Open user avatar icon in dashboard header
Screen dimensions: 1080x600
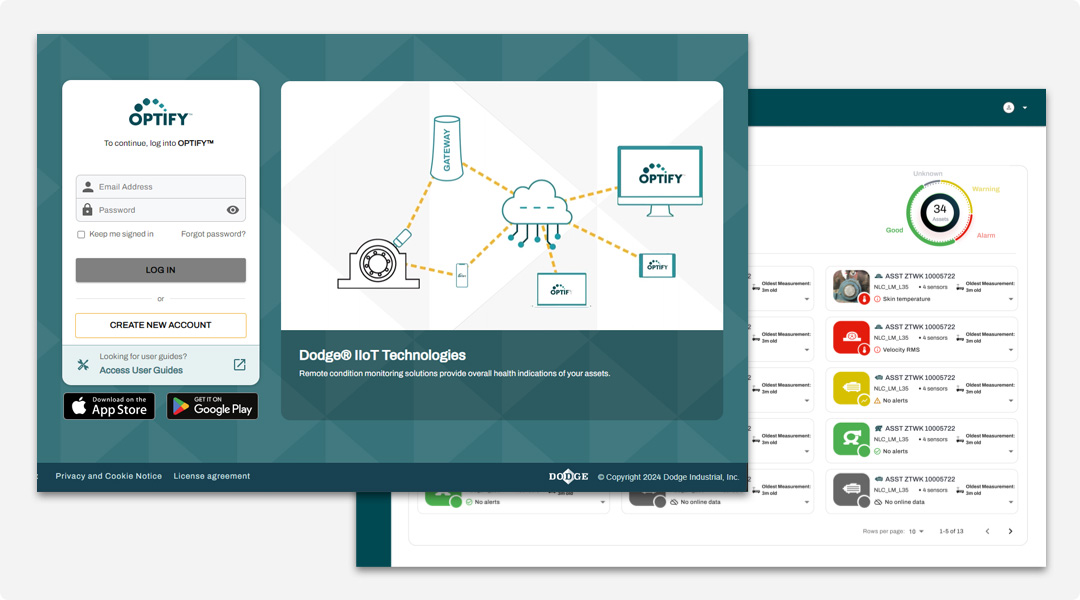[1008, 107]
